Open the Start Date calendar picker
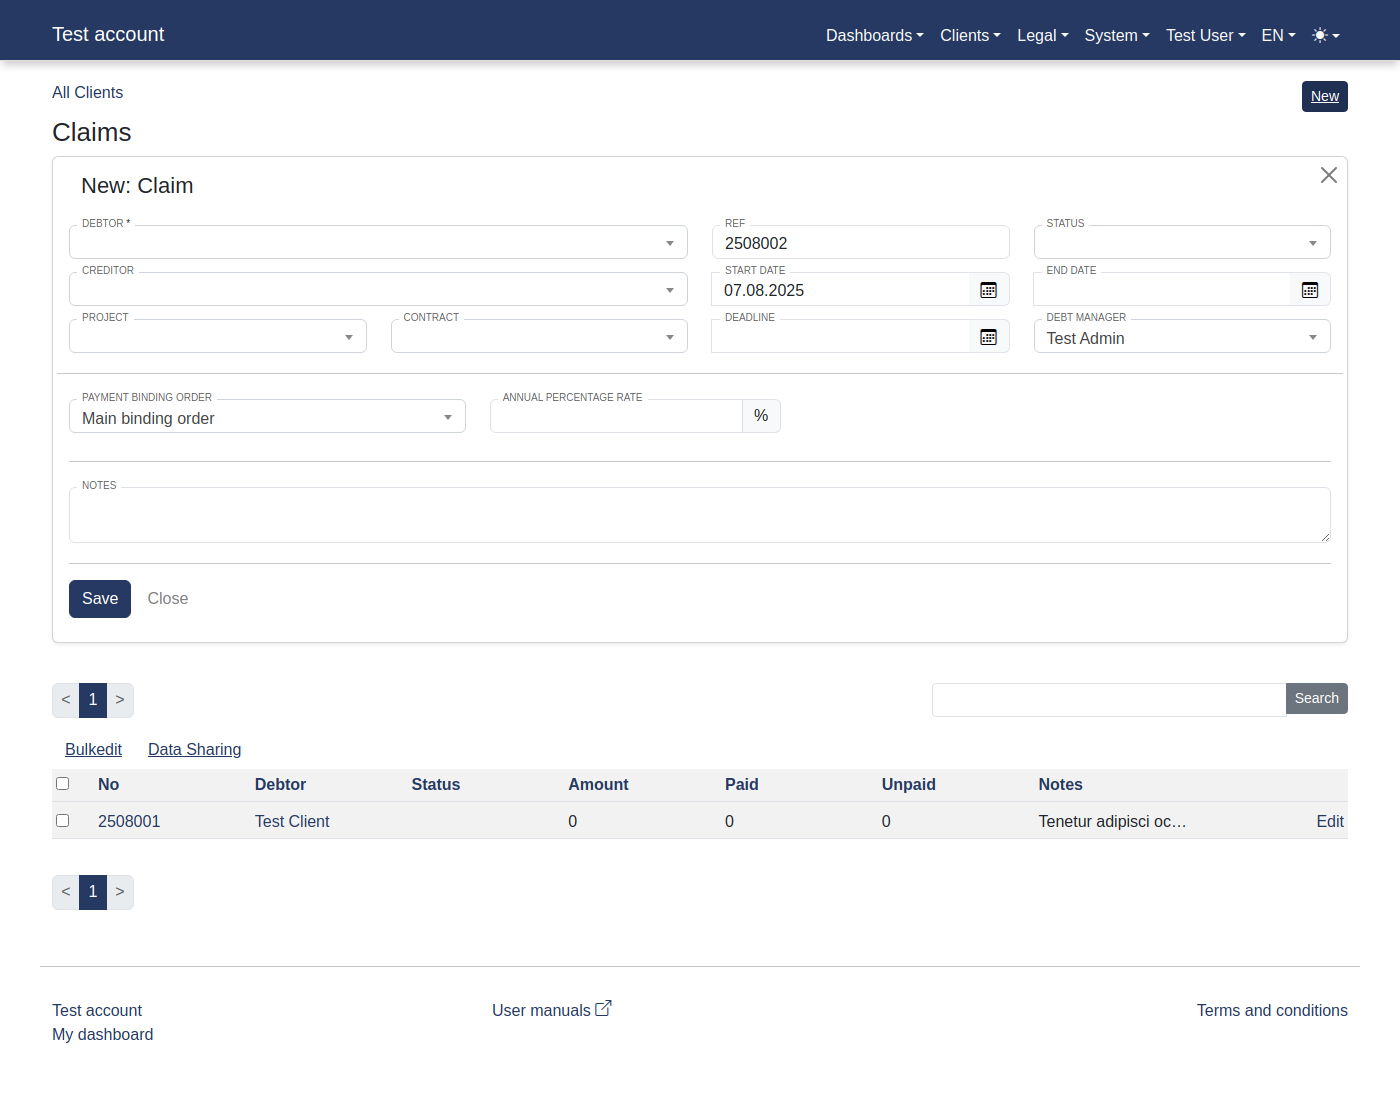 point(988,290)
